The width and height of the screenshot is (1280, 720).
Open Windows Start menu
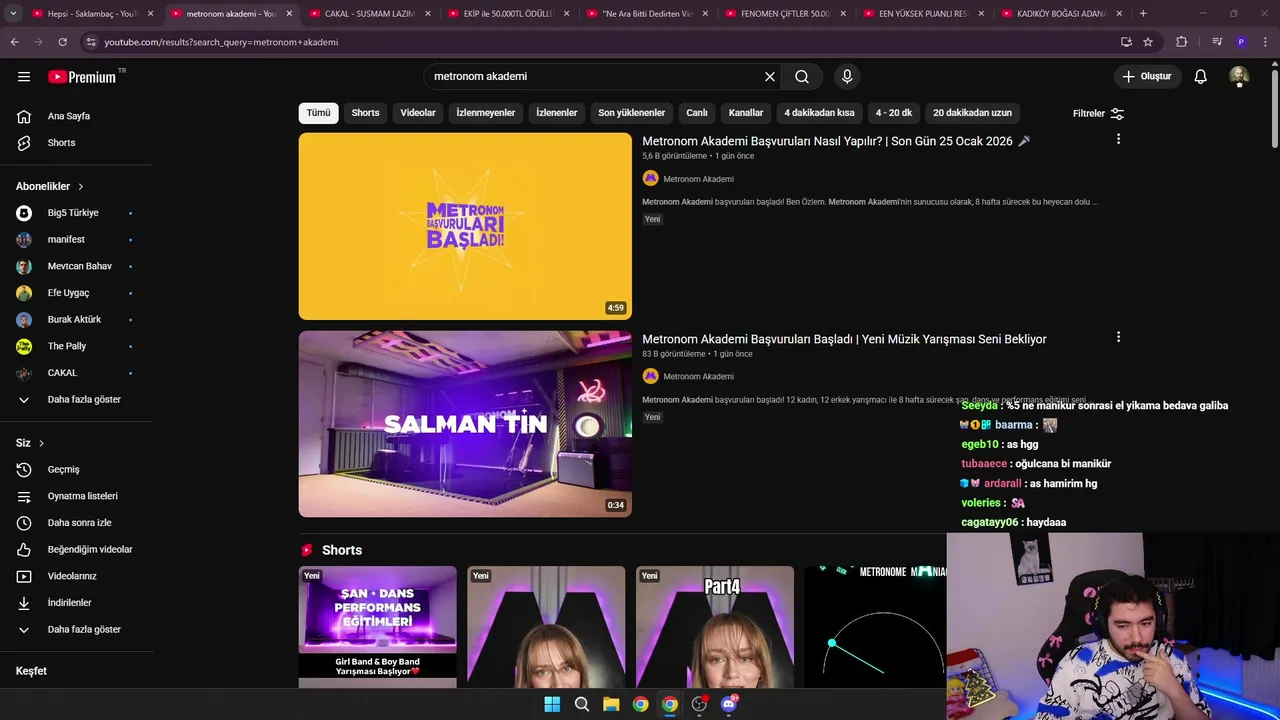coord(552,704)
